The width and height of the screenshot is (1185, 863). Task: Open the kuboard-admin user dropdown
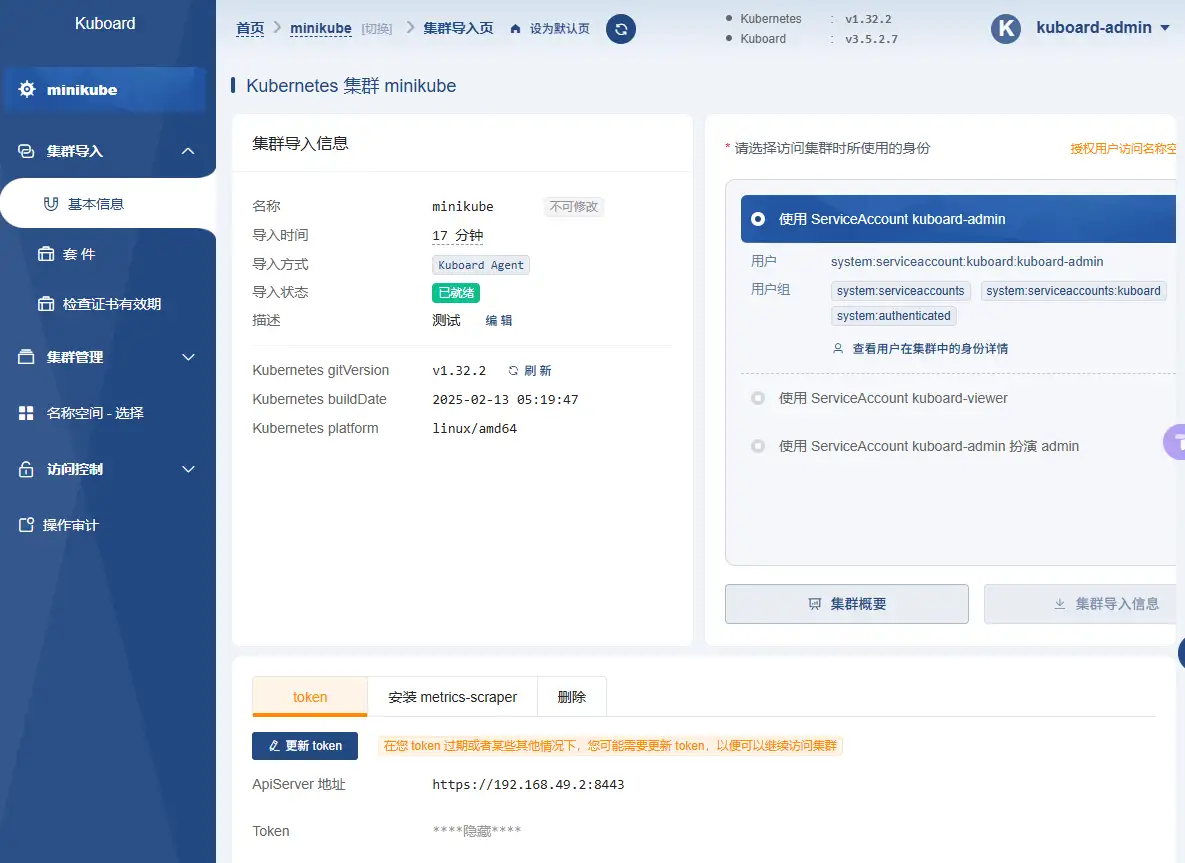(1103, 28)
